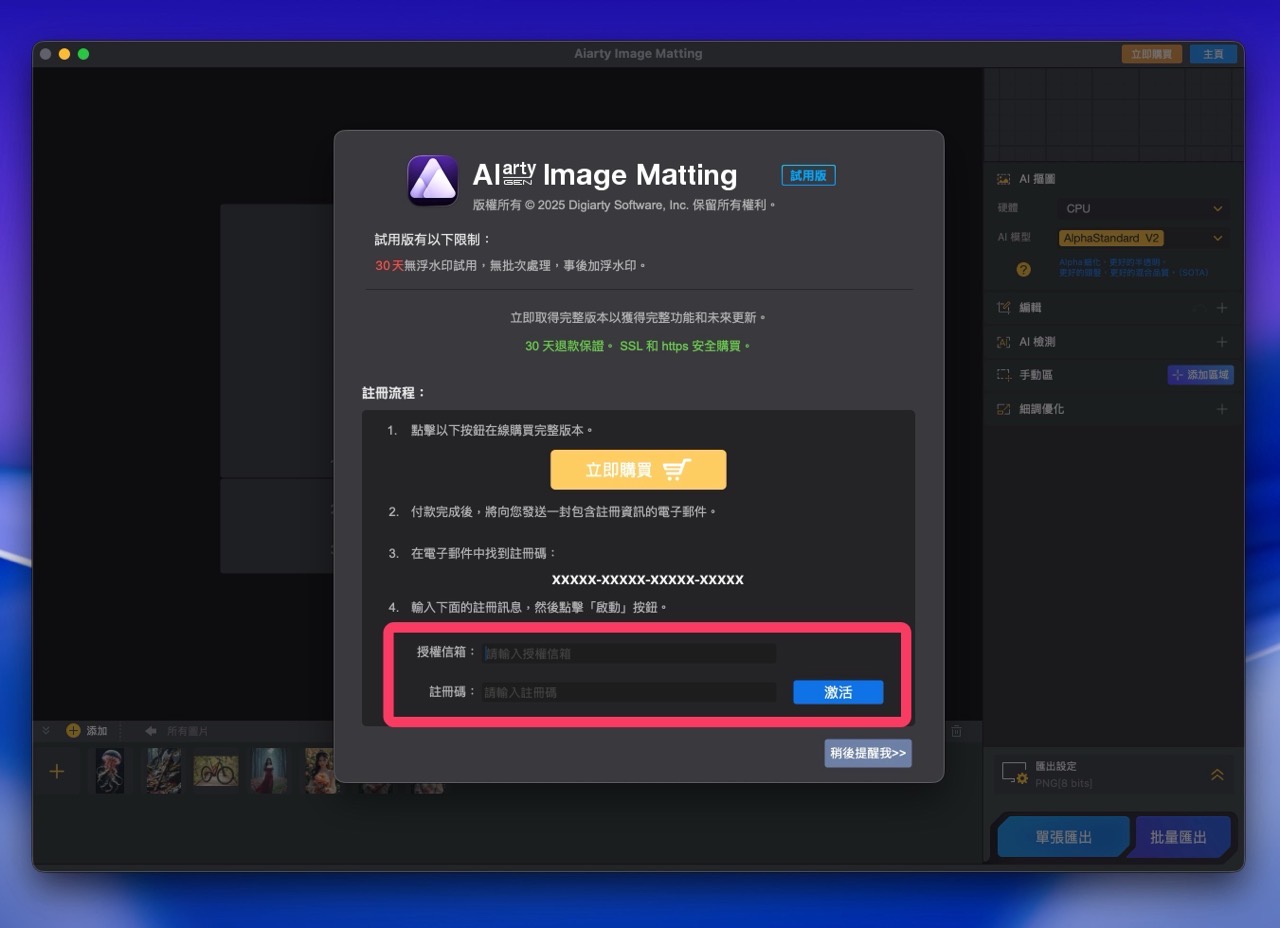This screenshot has height=928, width=1280.
Task: Click 主頁 in the title bar
Action: tap(1213, 54)
